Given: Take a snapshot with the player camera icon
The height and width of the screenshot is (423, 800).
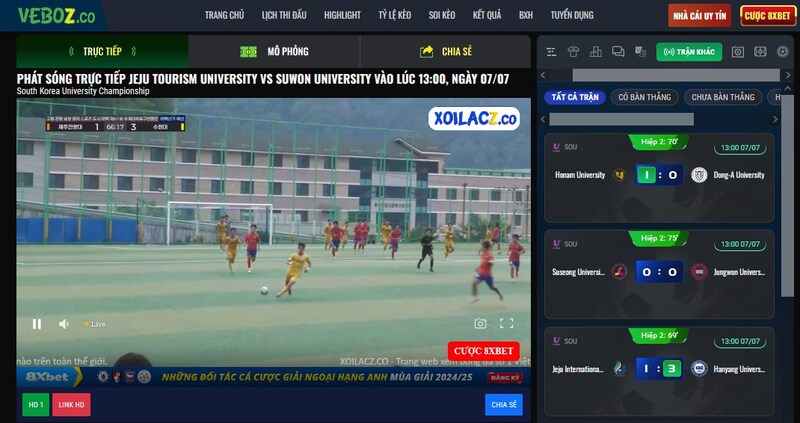Looking at the screenshot, I should tap(480, 324).
